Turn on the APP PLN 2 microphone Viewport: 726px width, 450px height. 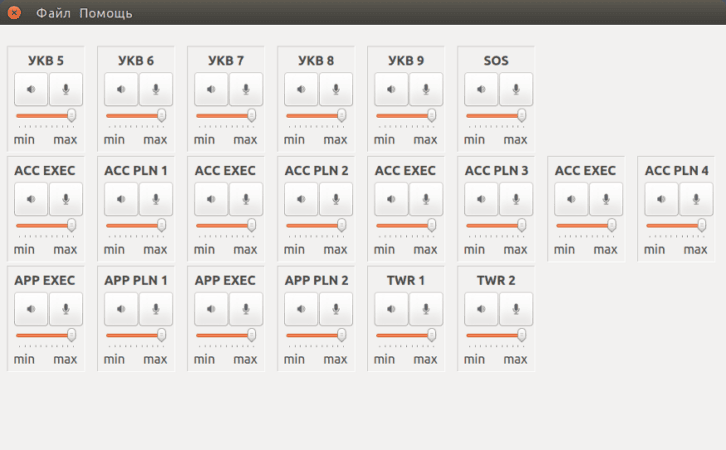click(336, 309)
